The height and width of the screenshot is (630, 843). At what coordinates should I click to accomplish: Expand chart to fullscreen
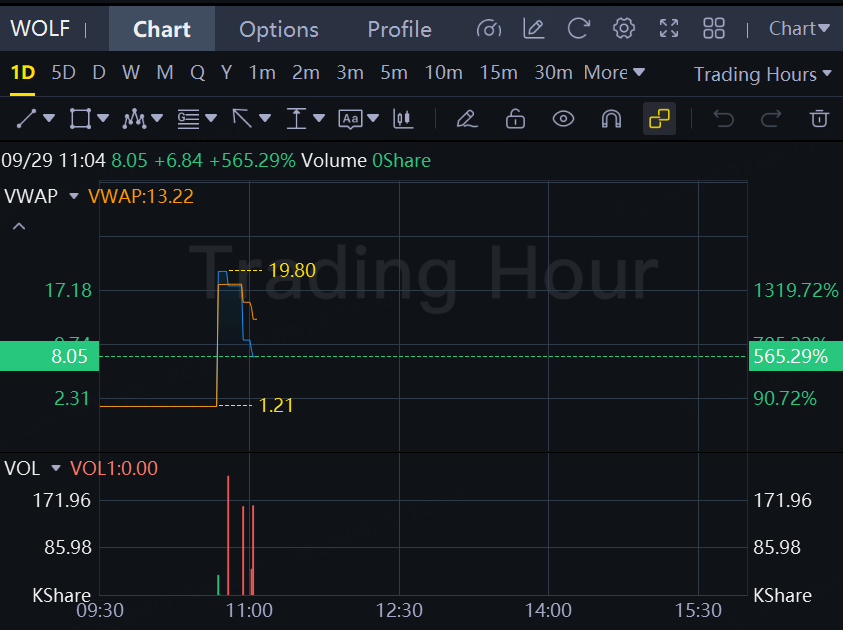[669, 28]
